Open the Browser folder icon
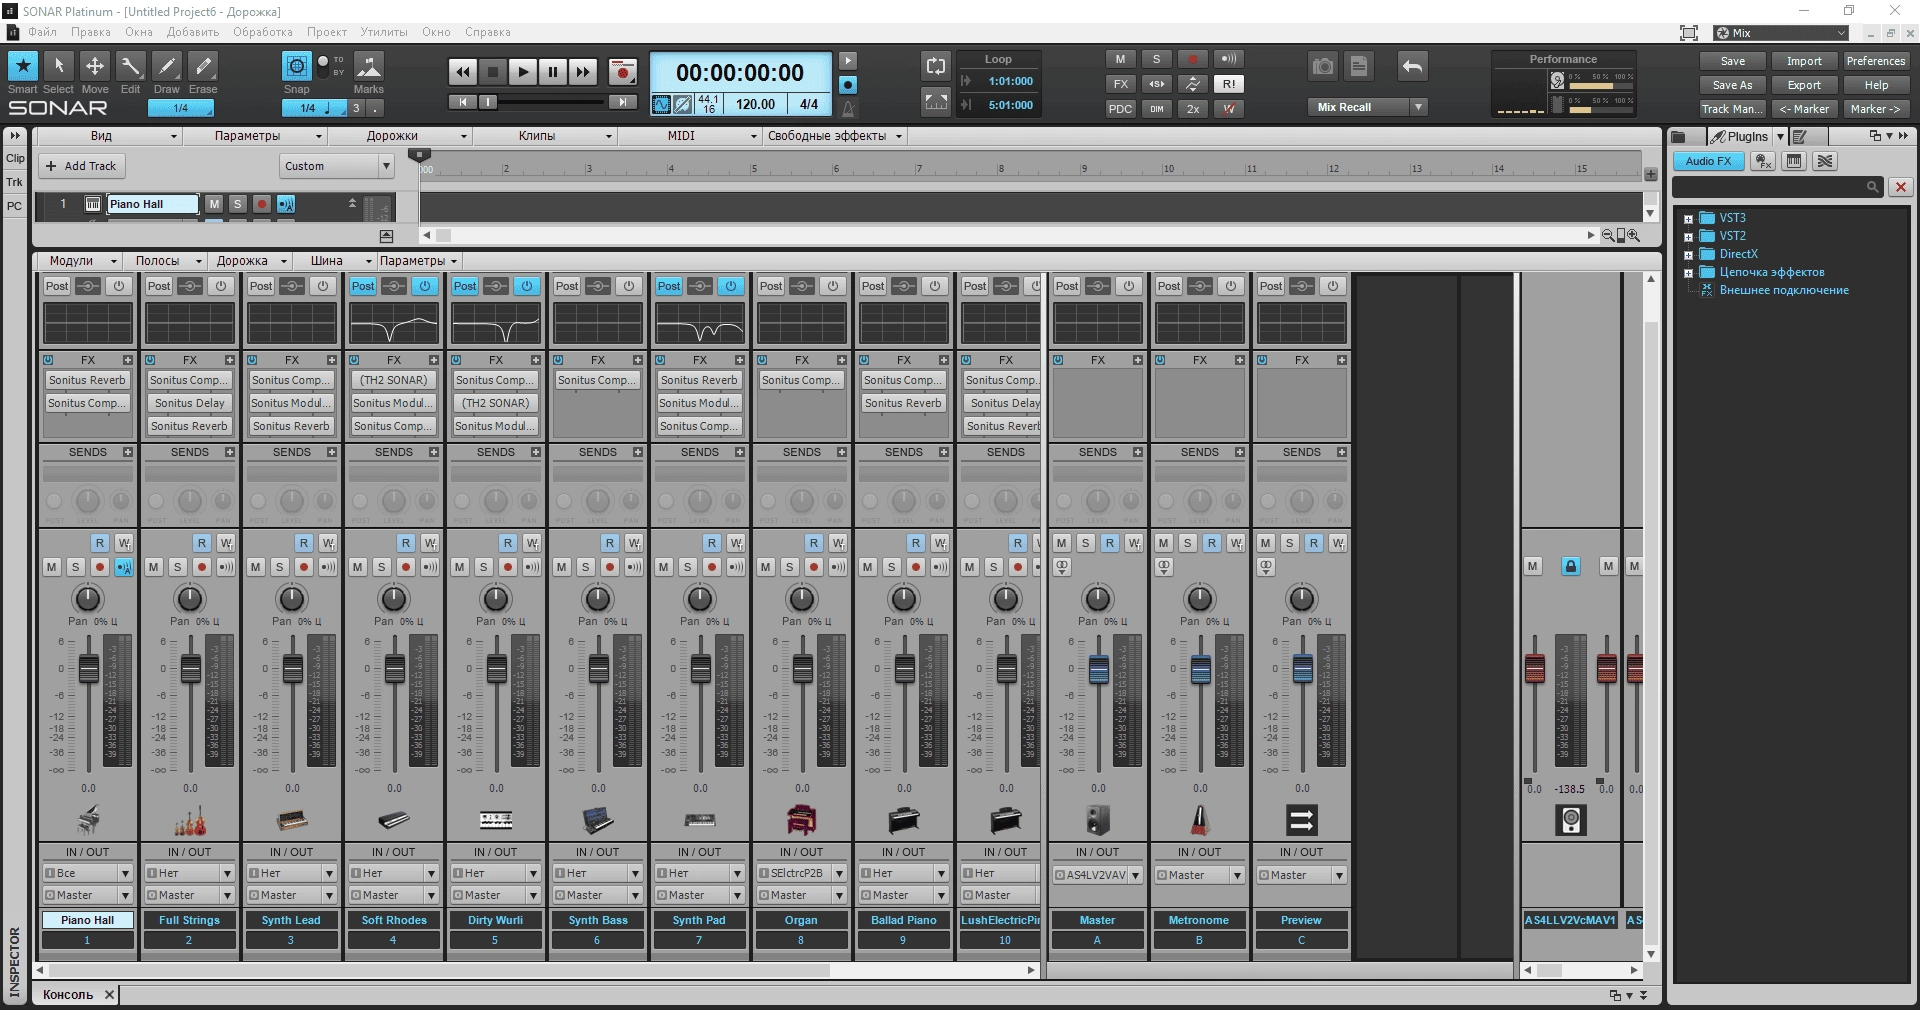 click(1679, 137)
